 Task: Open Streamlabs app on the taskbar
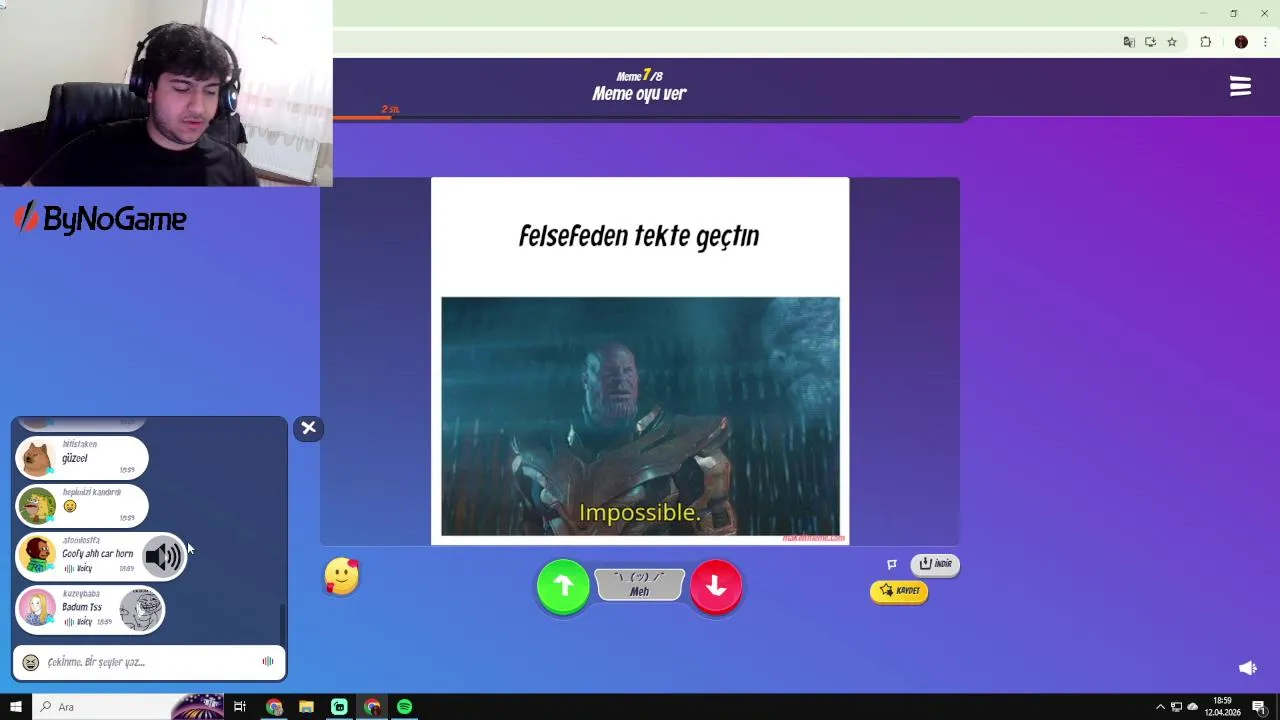[339, 707]
